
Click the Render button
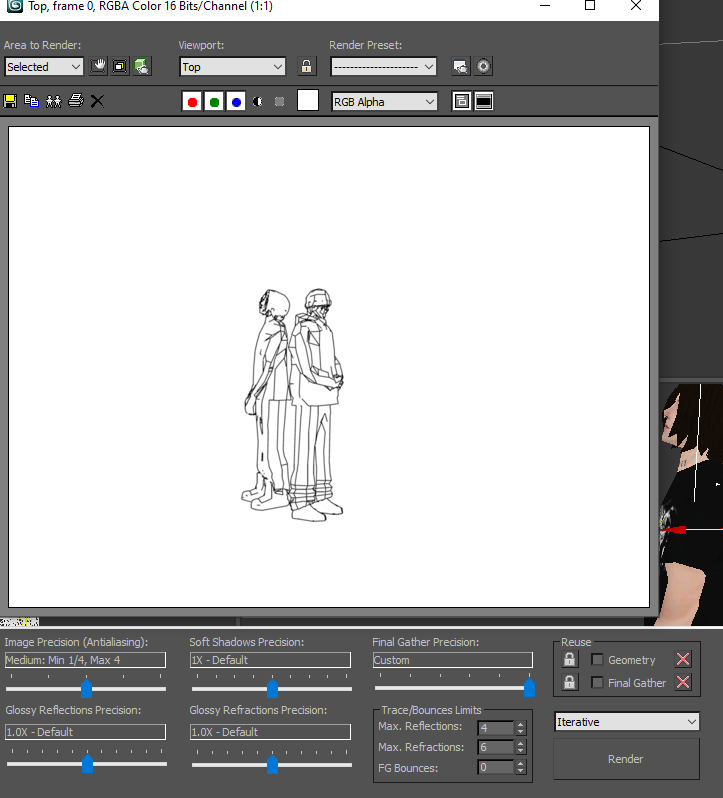point(626,759)
